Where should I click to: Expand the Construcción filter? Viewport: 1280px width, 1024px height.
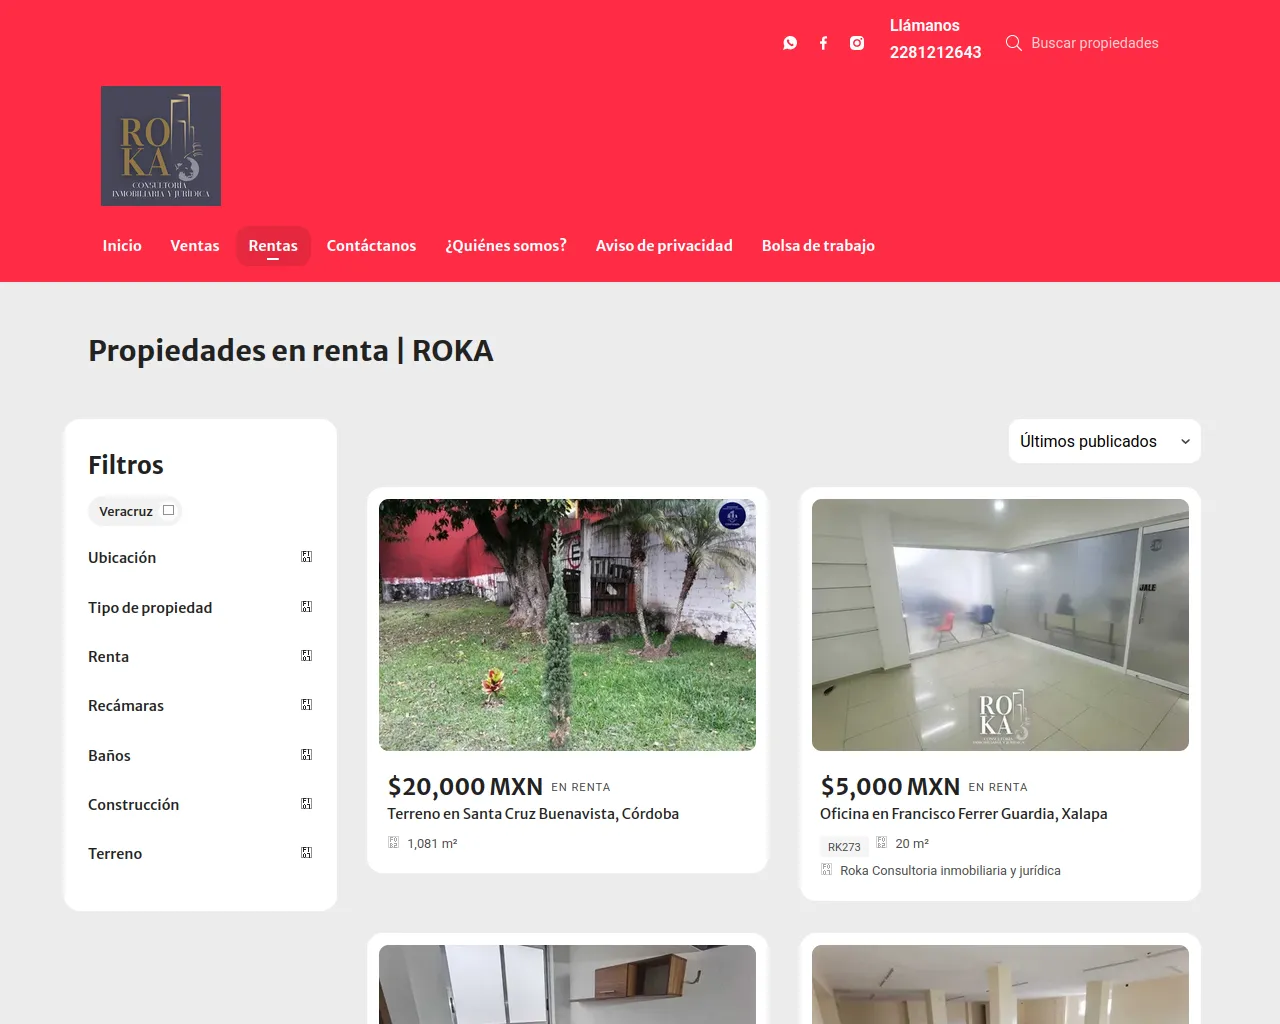click(200, 804)
